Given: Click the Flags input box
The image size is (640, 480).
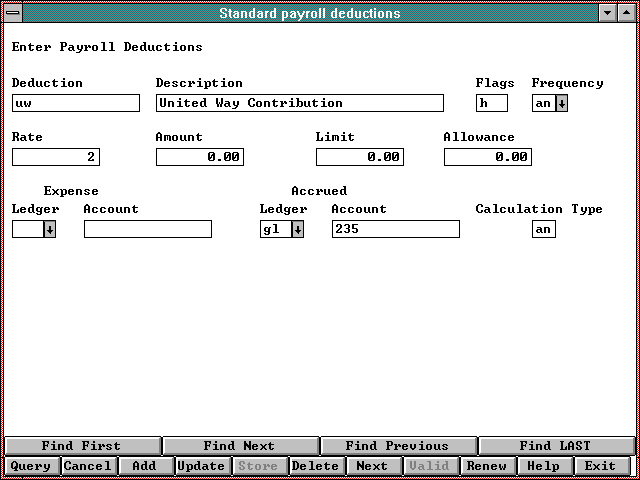Looking at the screenshot, I should click(492, 103).
